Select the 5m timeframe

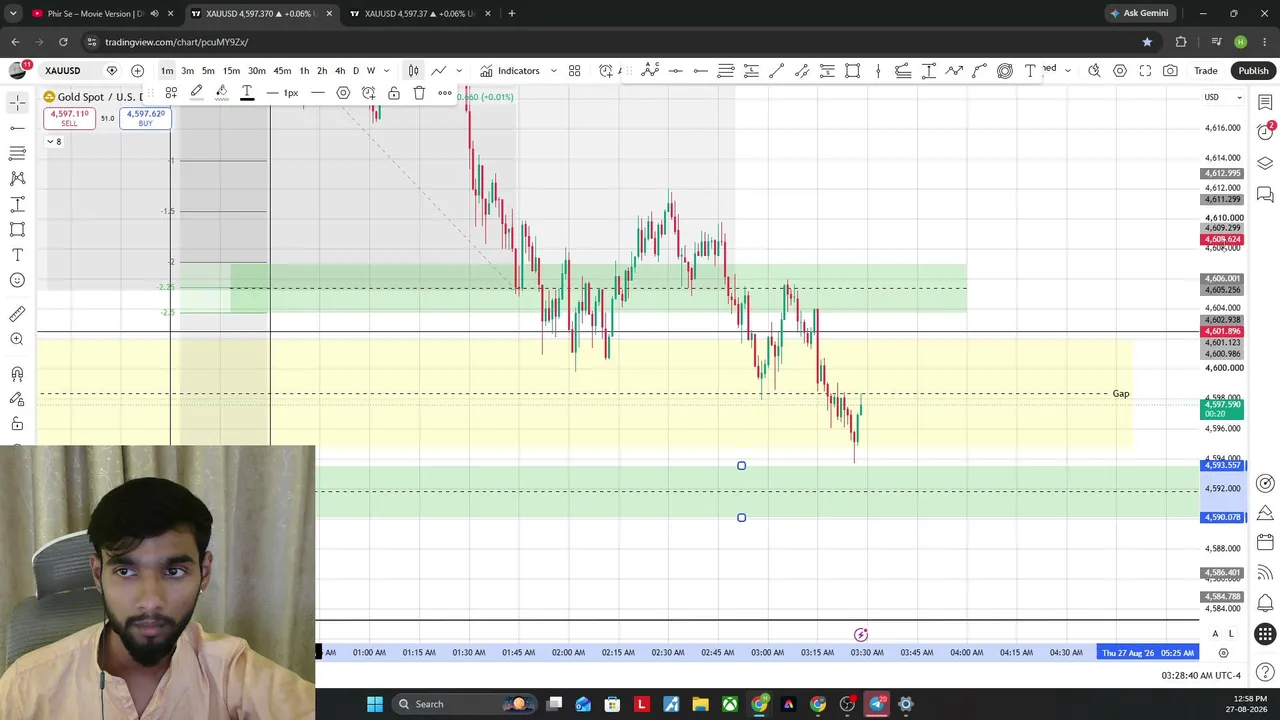[x=208, y=71]
